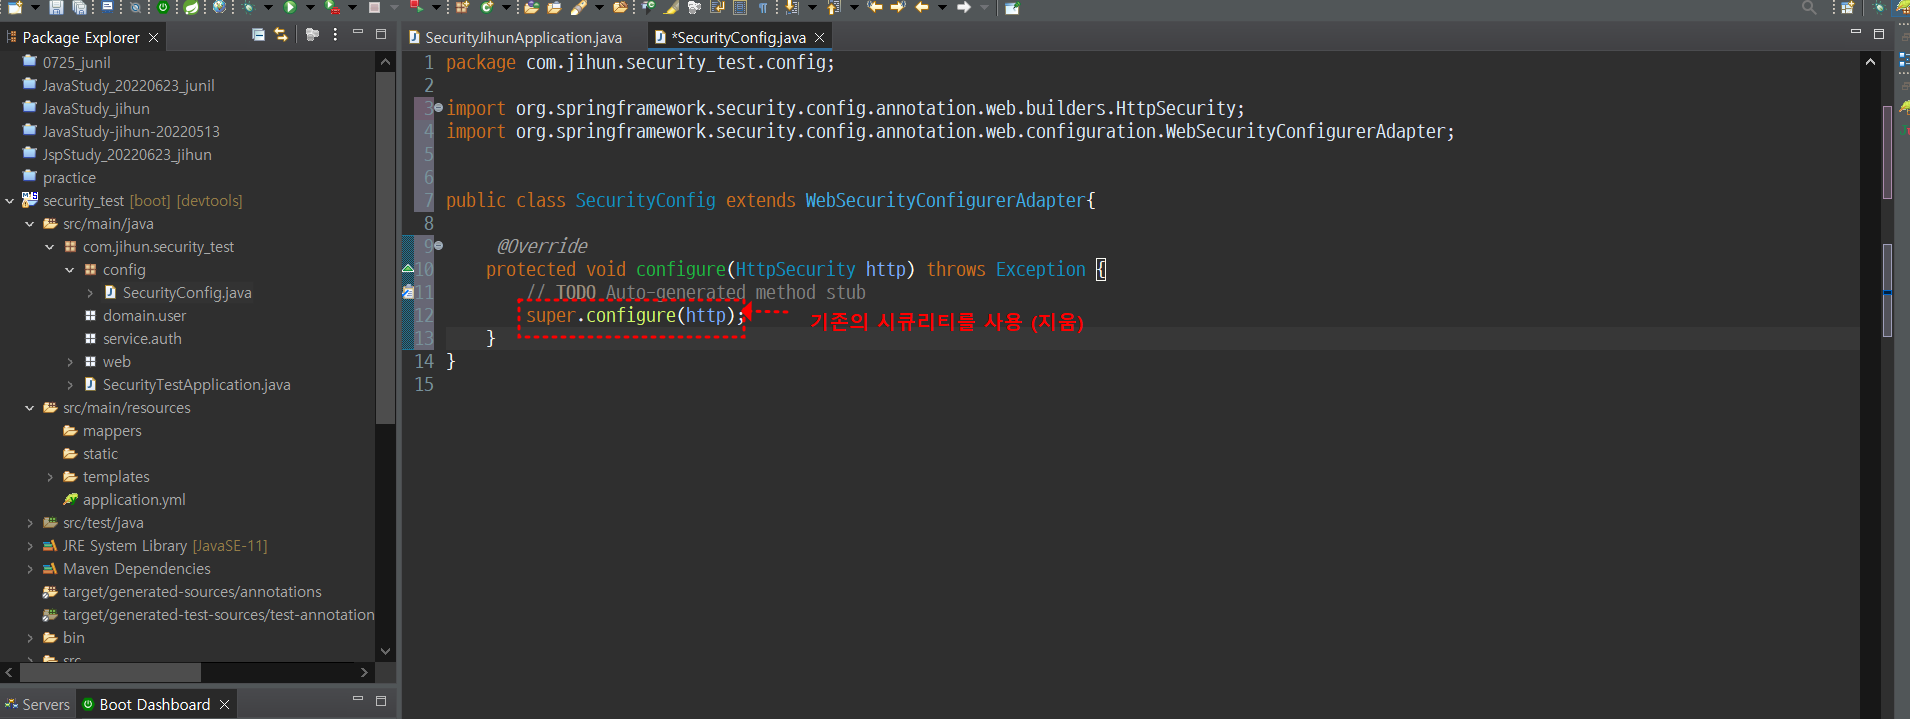
Task: Click the global search magnifier icon
Action: pos(1809,8)
